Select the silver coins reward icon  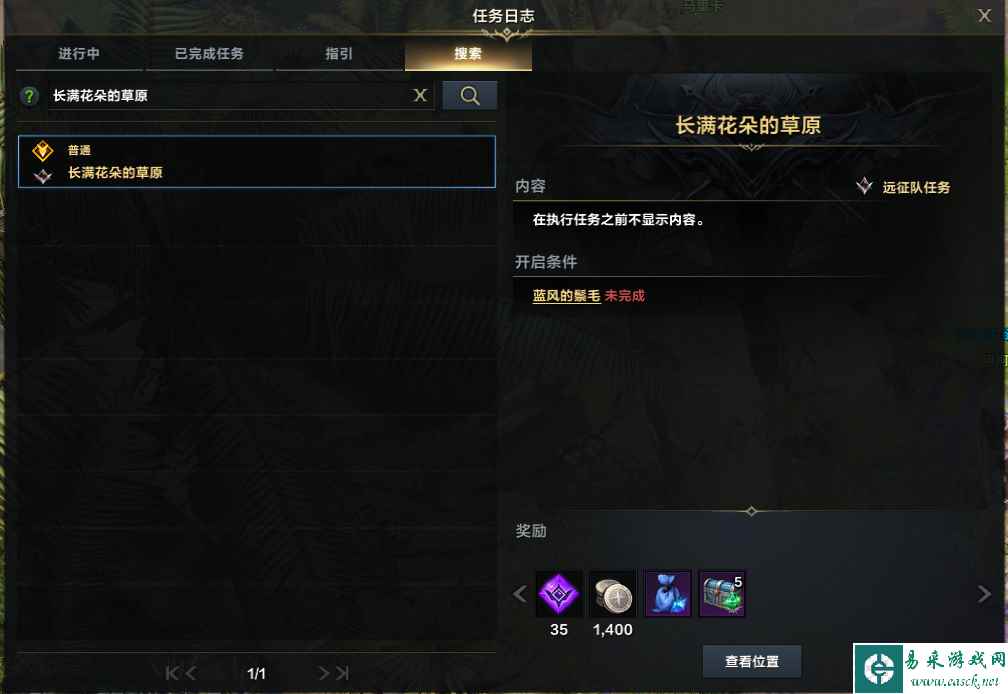tap(613, 594)
